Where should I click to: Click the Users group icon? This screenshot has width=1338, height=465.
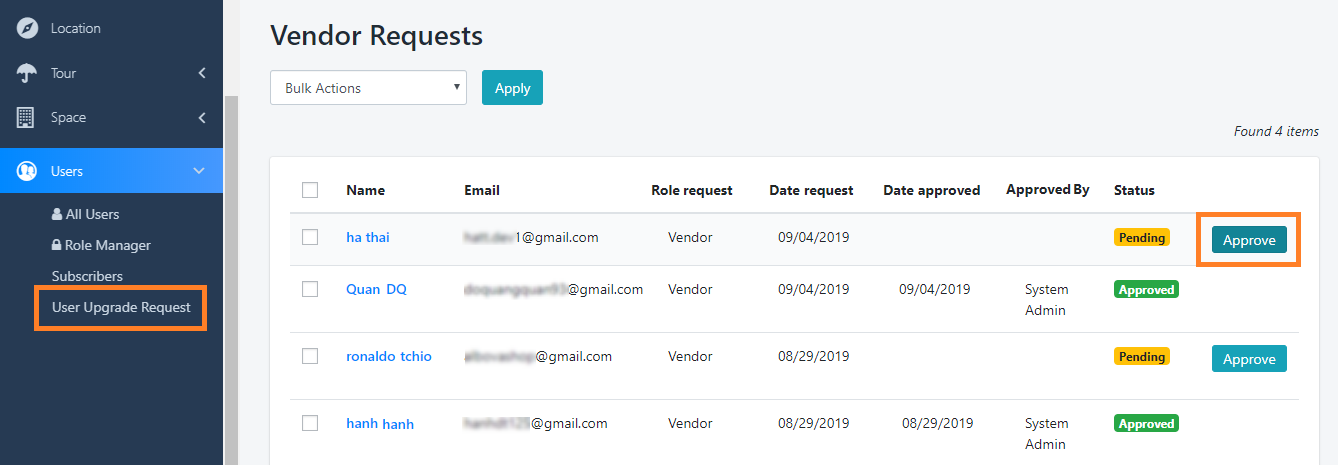27,171
